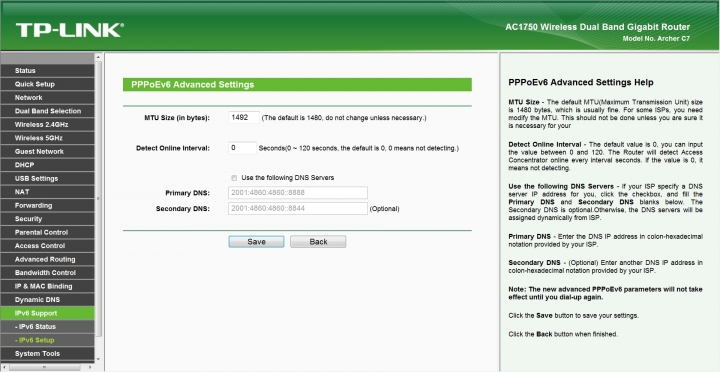Open the Status menu item
Image resolution: width=720 pixels, height=372 pixels.
(x=47, y=71)
